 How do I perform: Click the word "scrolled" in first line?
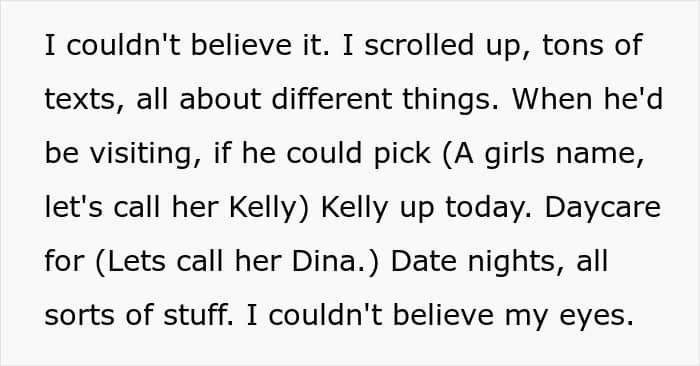tap(419, 45)
